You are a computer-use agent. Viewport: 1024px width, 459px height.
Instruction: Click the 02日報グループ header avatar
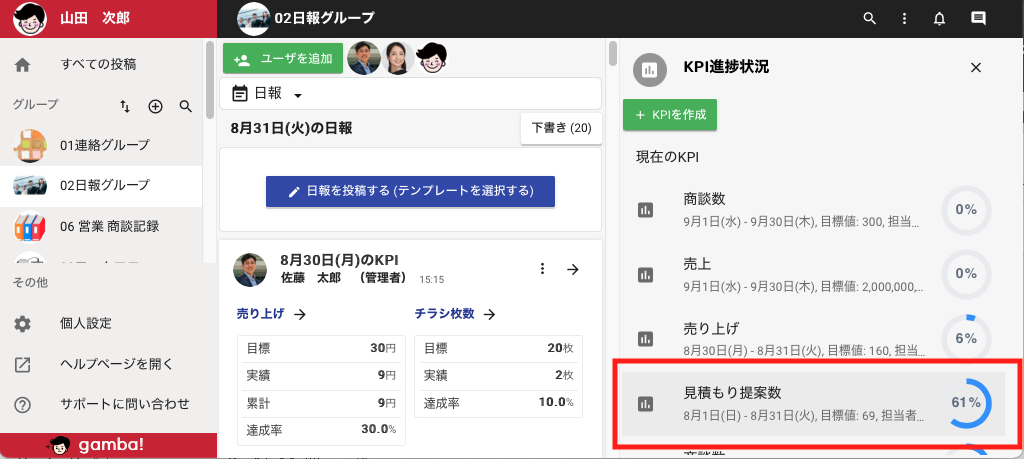(x=253, y=18)
